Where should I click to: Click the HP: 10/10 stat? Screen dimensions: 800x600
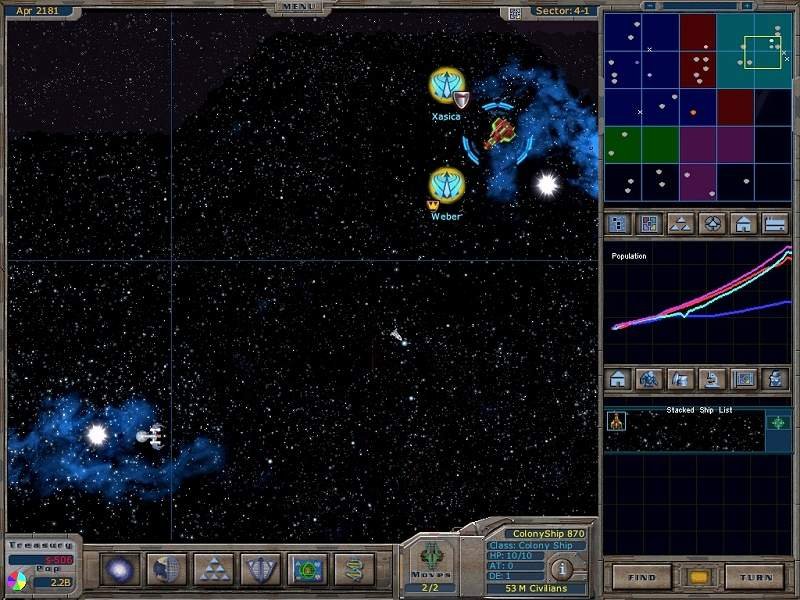510,556
